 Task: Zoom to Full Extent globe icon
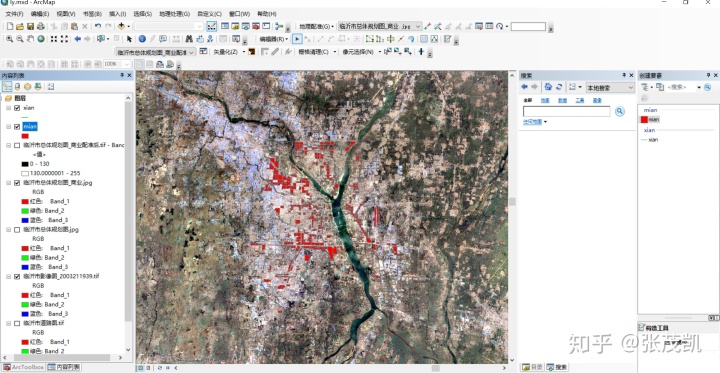click(x=41, y=39)
